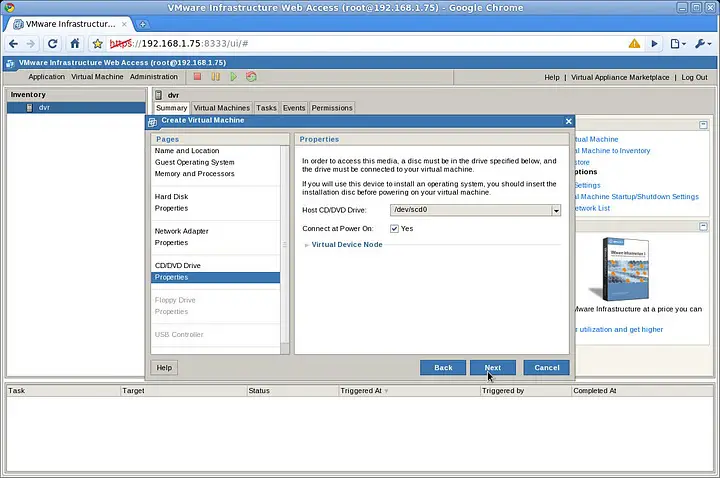Click the yellow security warning triangle icon
720x478 pixels.
point(634,44)
